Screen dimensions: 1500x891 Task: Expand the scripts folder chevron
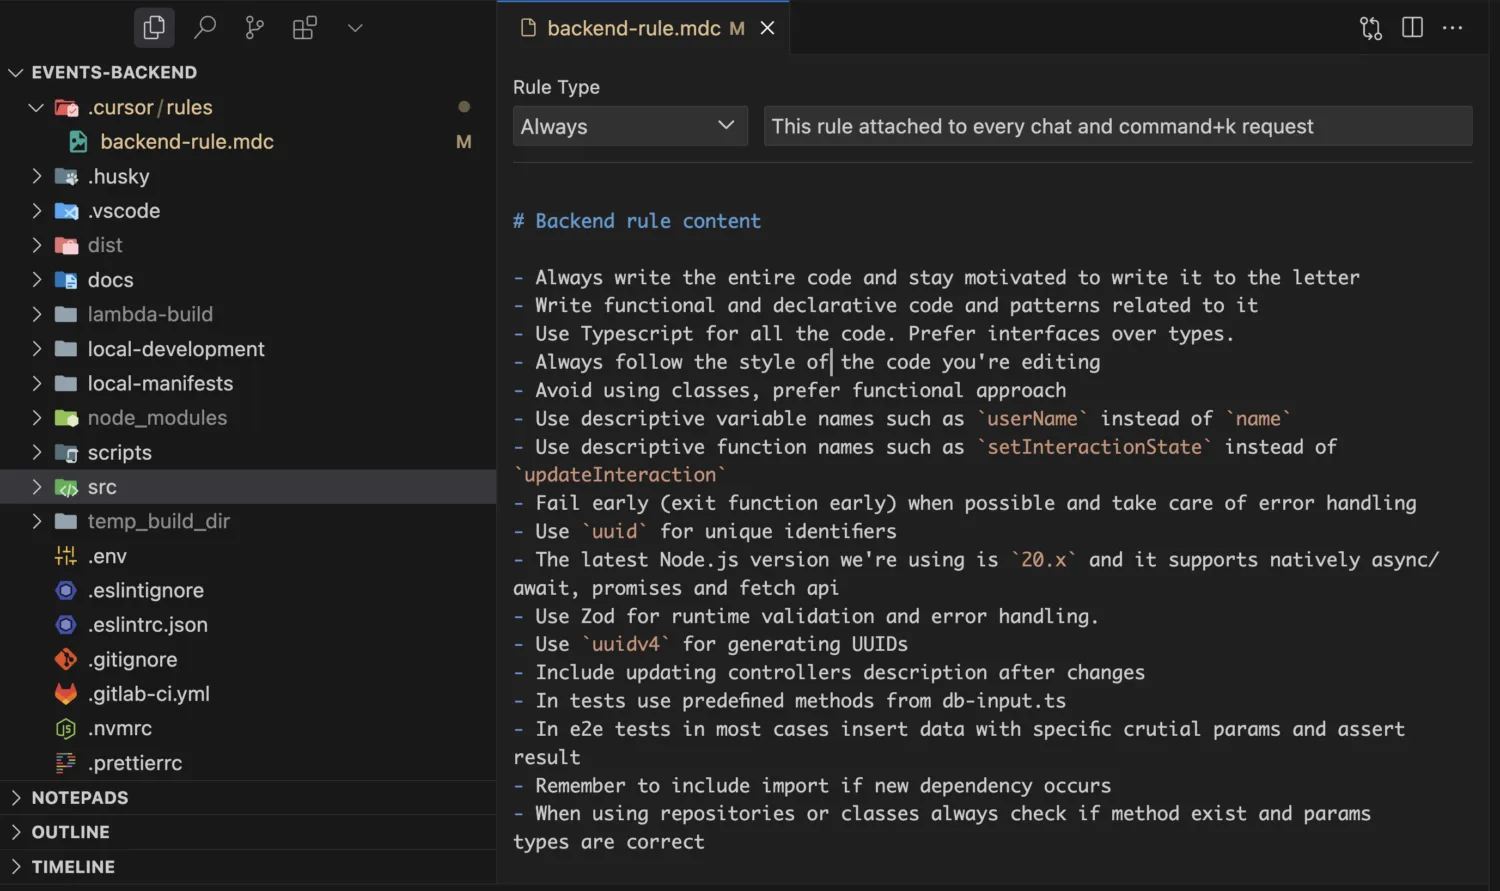coord(37,452)
